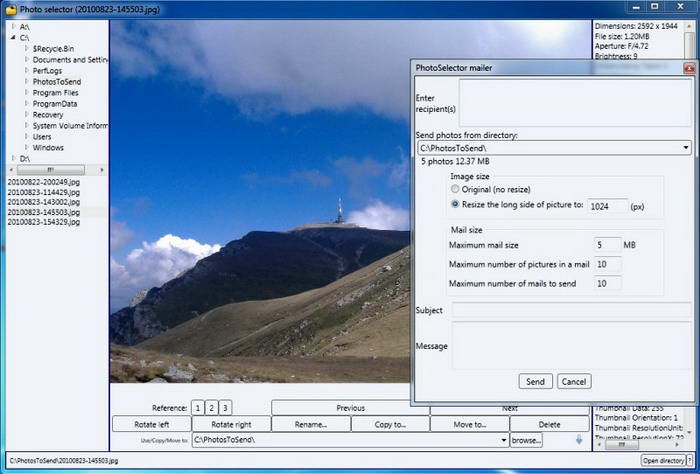Select the System Volume Information folder
700x474 pixels.
(70, 126)
